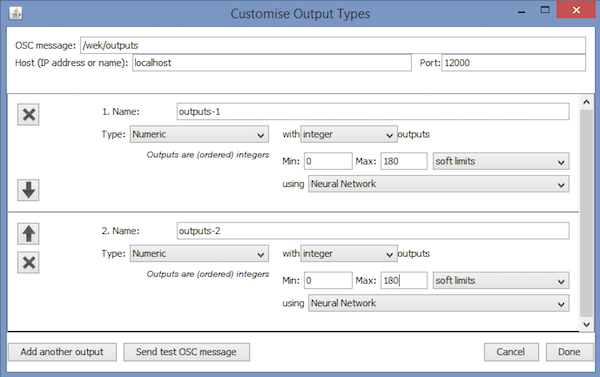Viewport: 600px width, 377px height.
Task: Remove outputs-2 using its X icon
Action: pyautogui.click(x=28, y=263)
